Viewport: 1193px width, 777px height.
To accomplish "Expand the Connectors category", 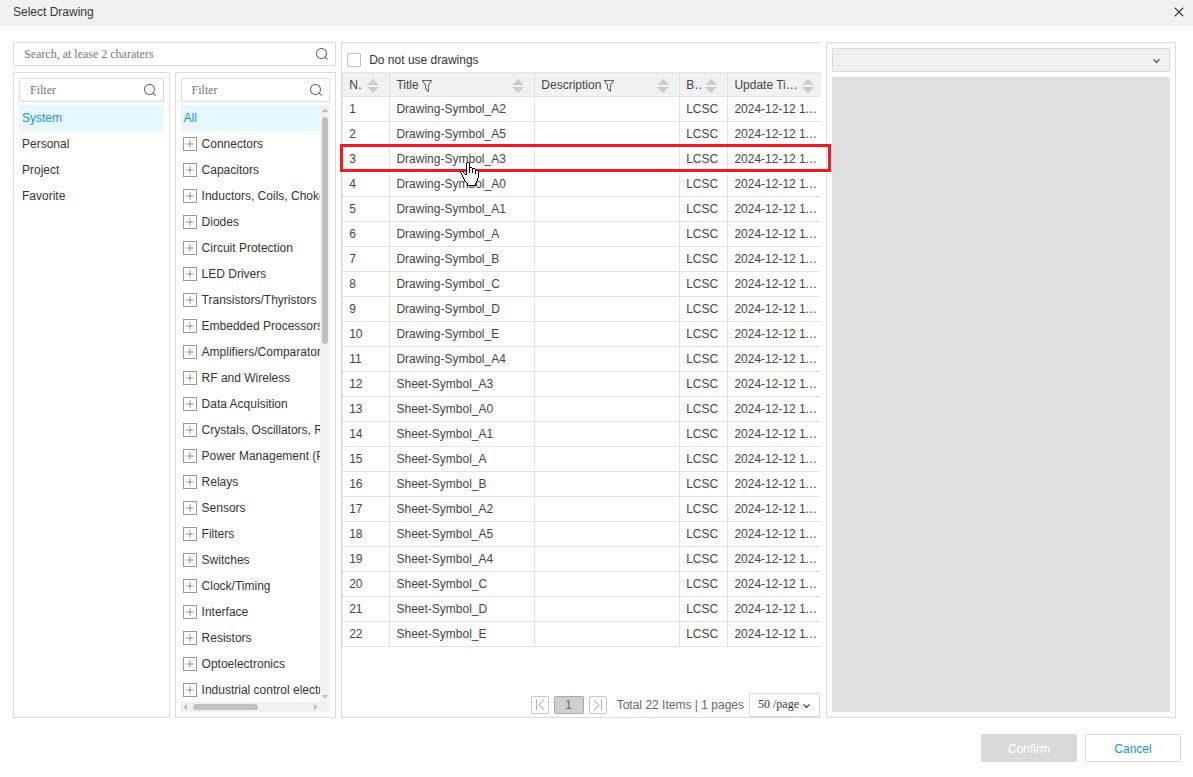I will pos(190,144).
